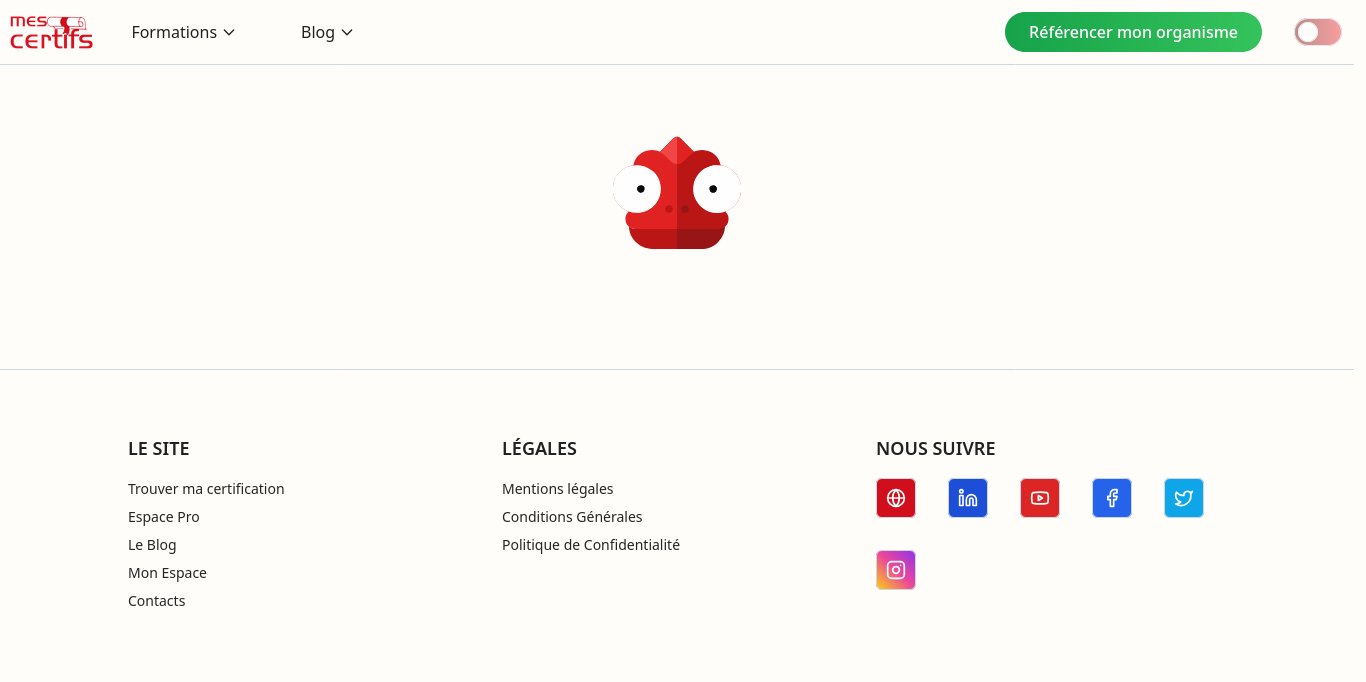Open Trouver ma certification link
This screenshot has height=682, width=1366.
coord(206,489)
